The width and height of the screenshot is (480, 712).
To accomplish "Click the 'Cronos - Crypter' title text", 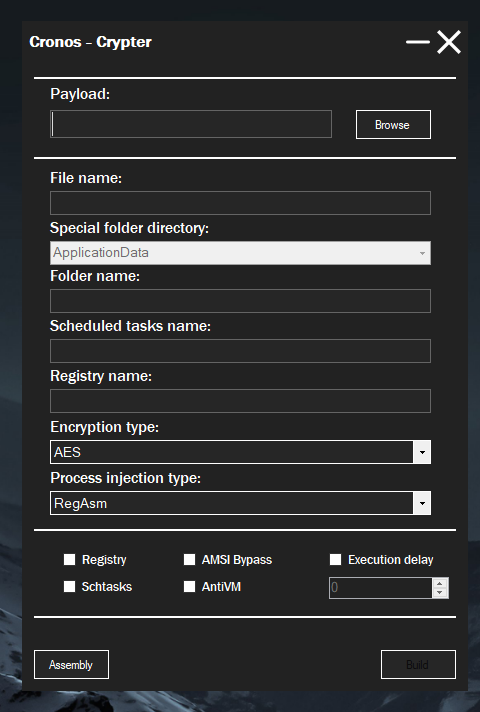I will pos(90,42).
